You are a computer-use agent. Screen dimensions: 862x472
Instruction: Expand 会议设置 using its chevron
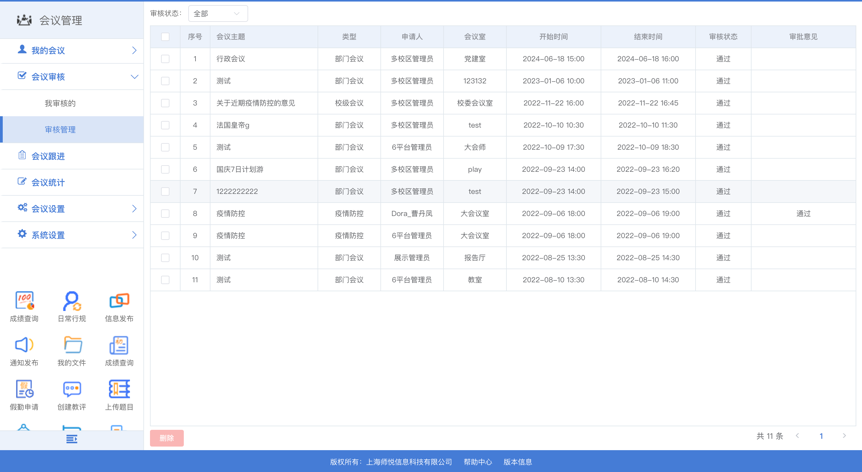(134, 208)
